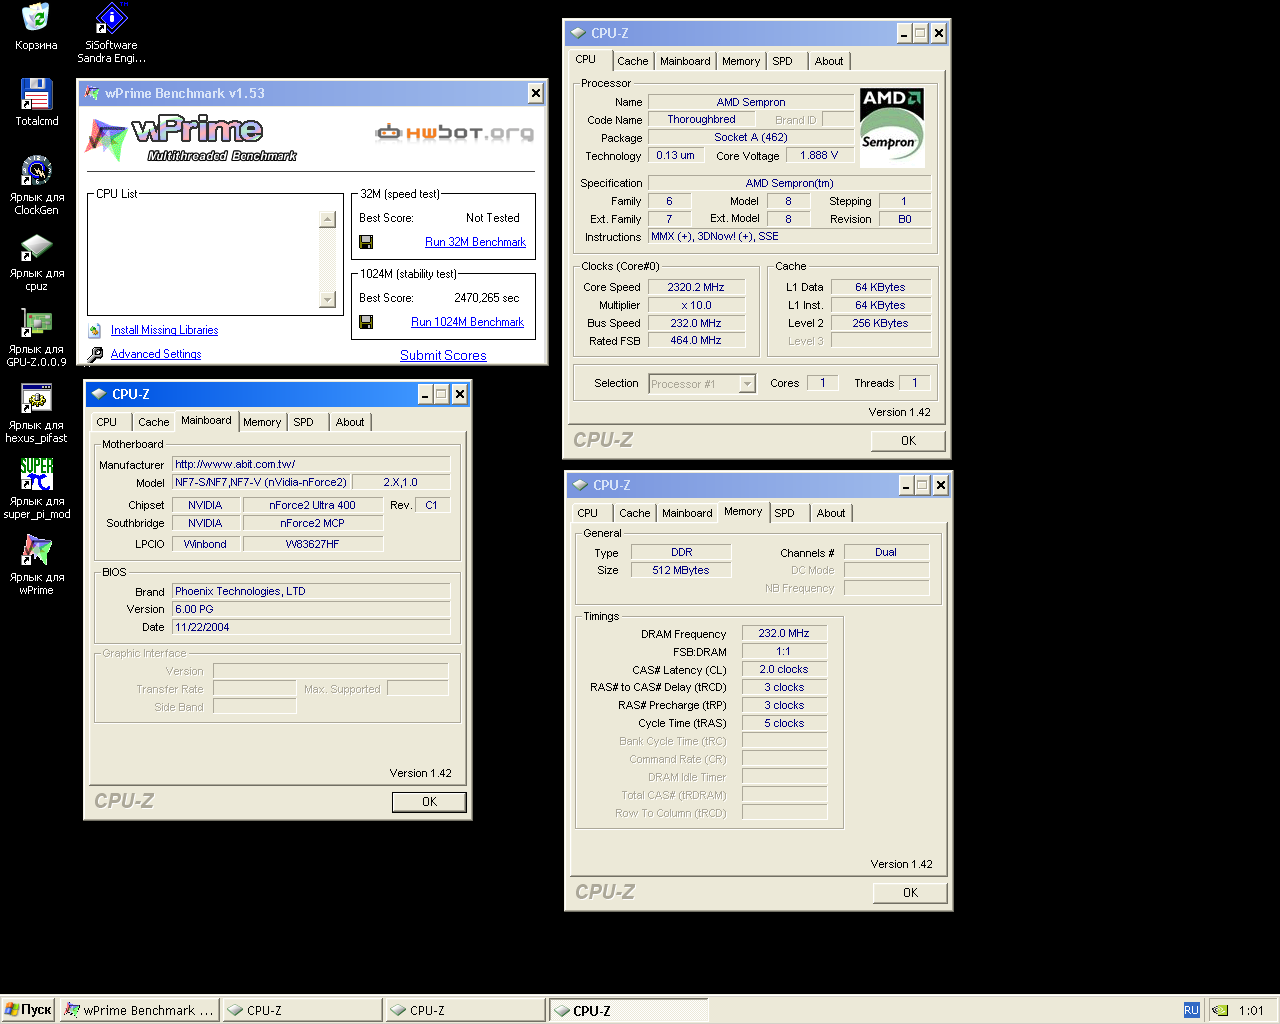Click the manufacturer URL http://www.abit.com.tw/
1280x1024 pixels.
[311, 464]
